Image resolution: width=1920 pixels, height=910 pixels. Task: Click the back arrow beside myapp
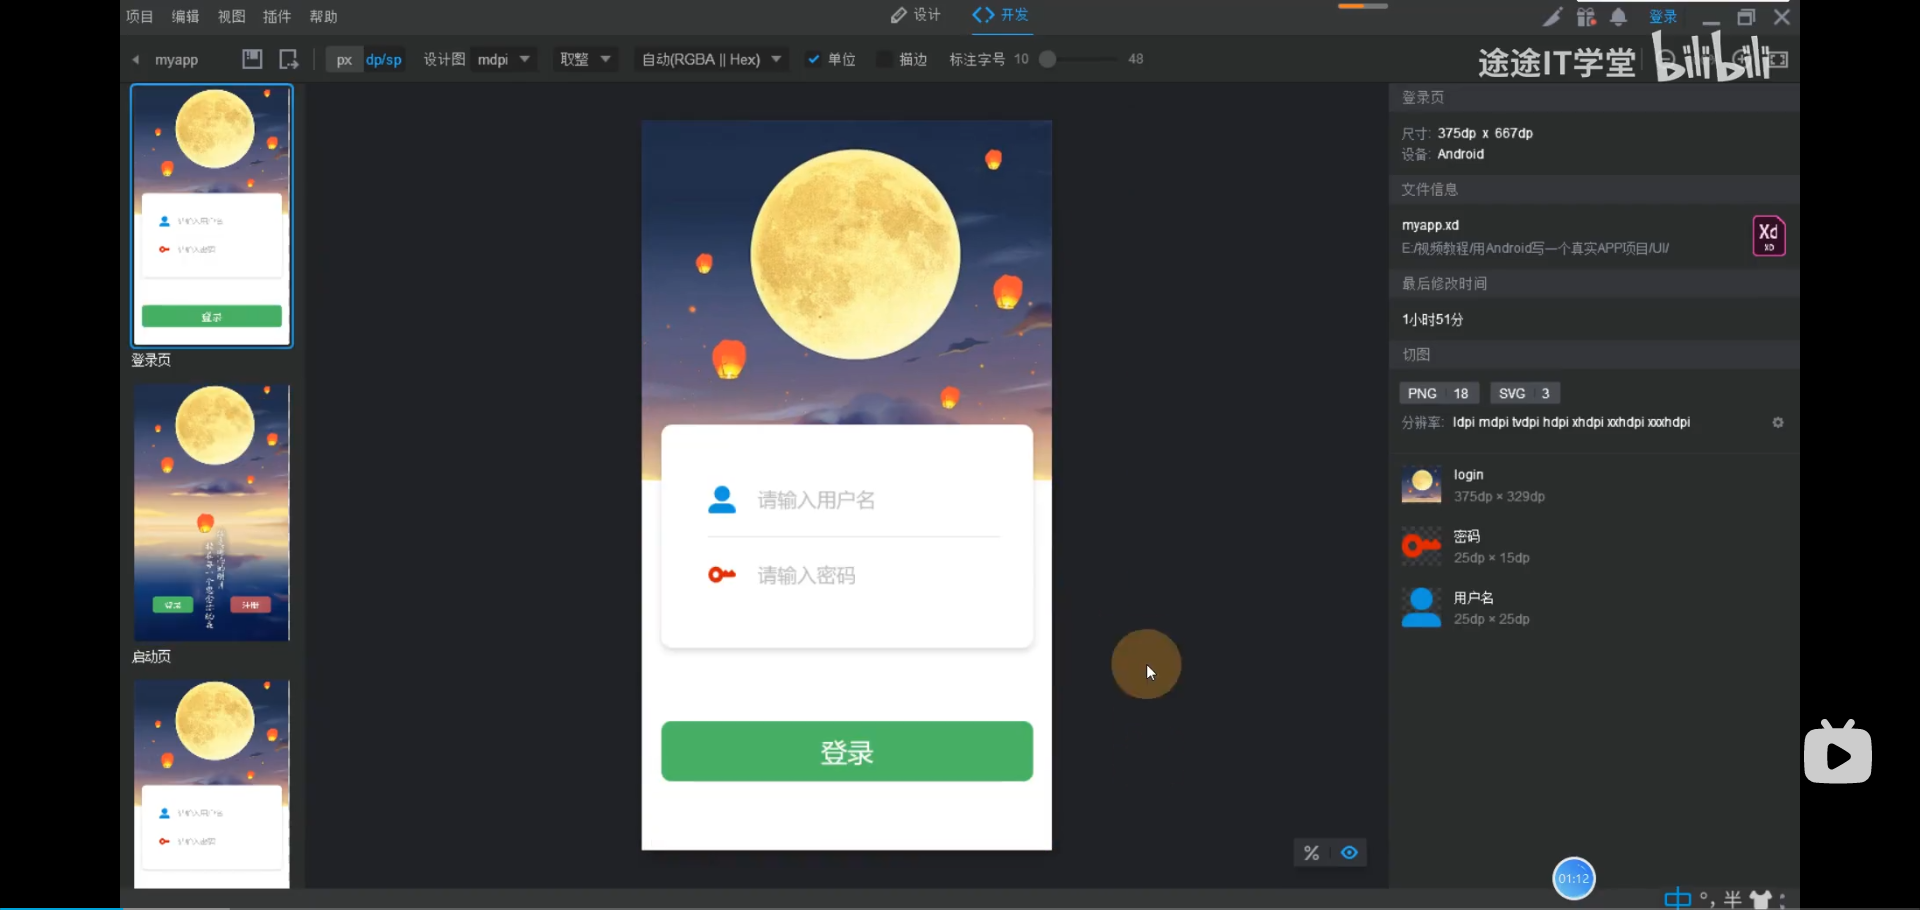(136, 60)
